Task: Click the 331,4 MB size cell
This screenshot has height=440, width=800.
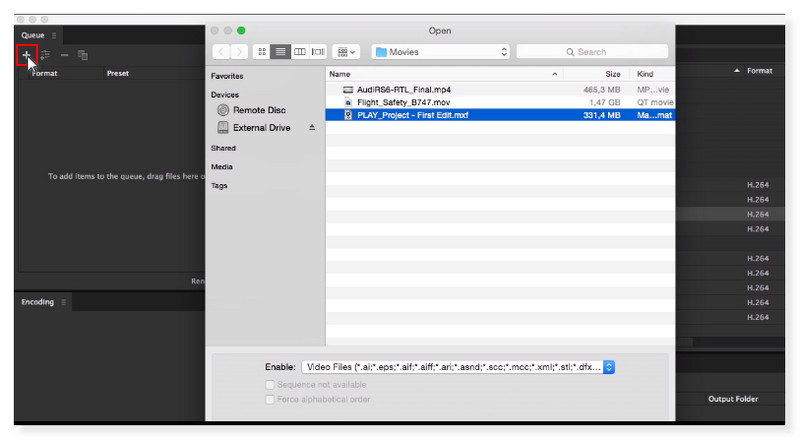Action: coord(602,115)
